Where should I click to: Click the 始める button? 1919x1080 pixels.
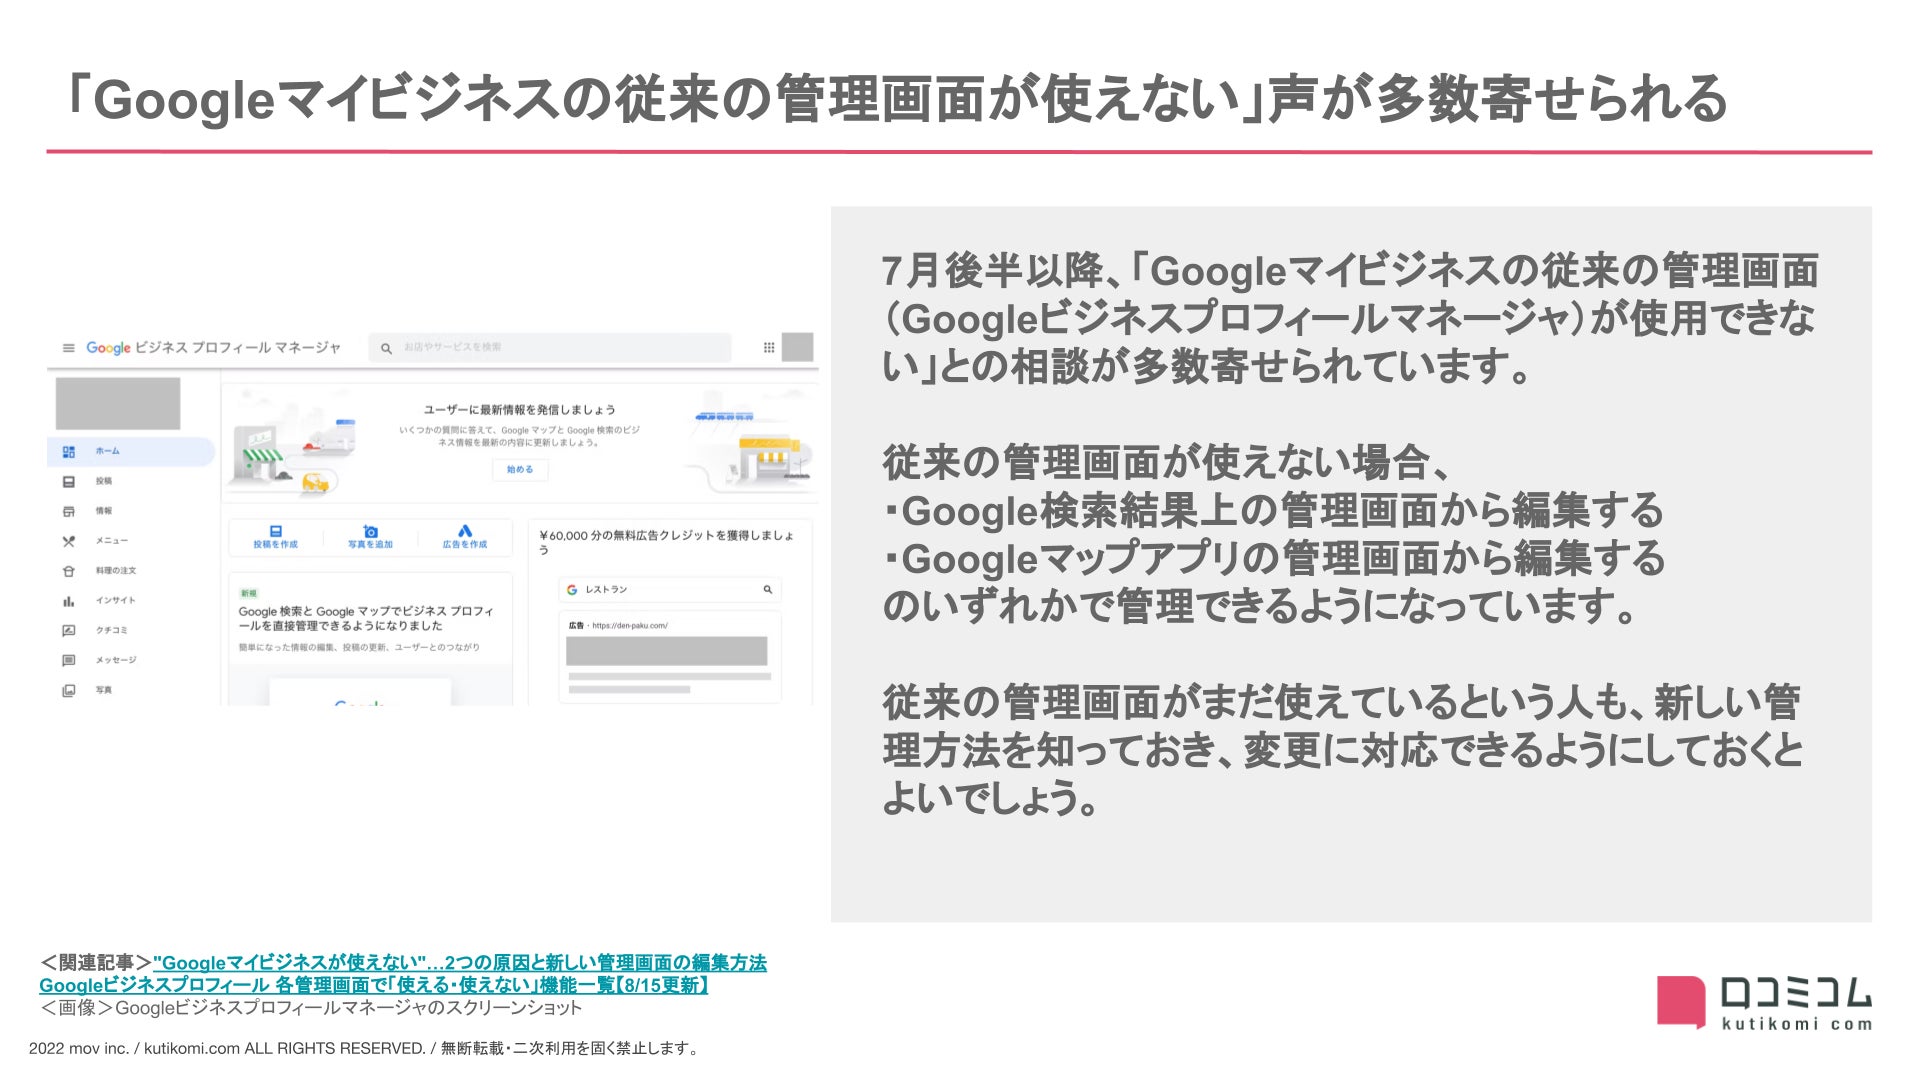(520, 469)
